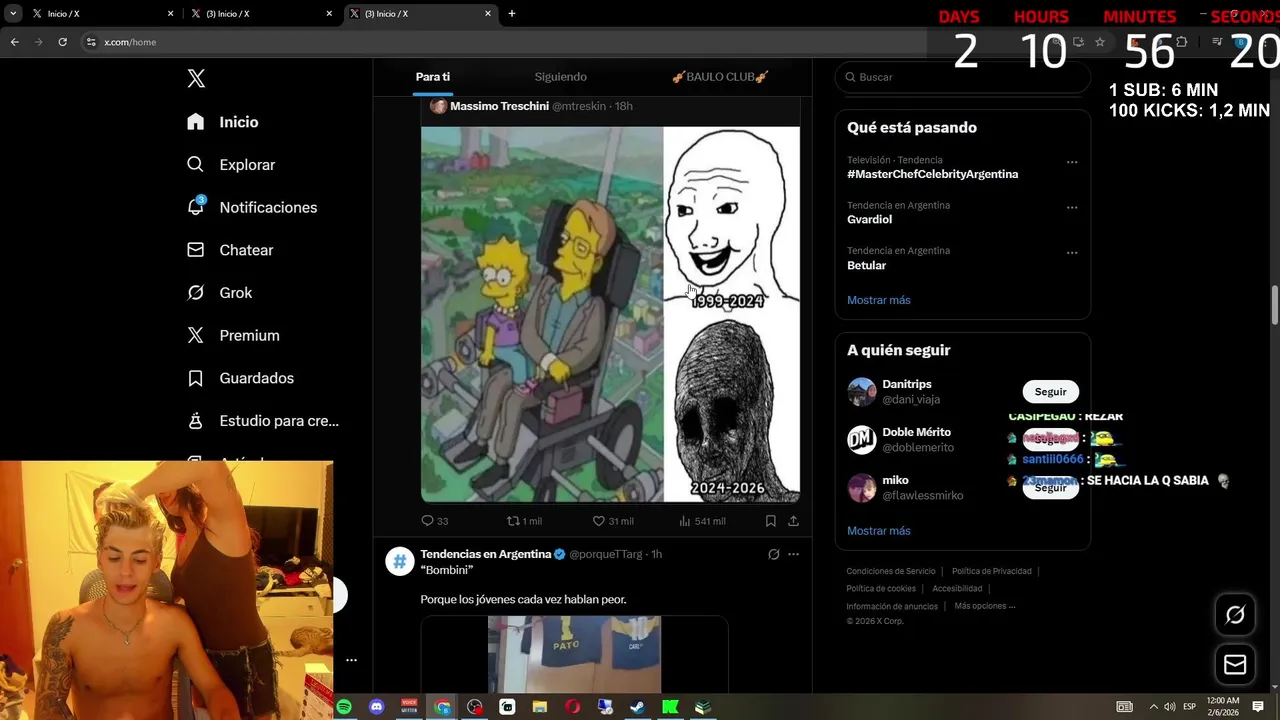This screenshot has height=720, width=1280.
Task: Switch to Siguiendo tab
Action: point(560,77)
